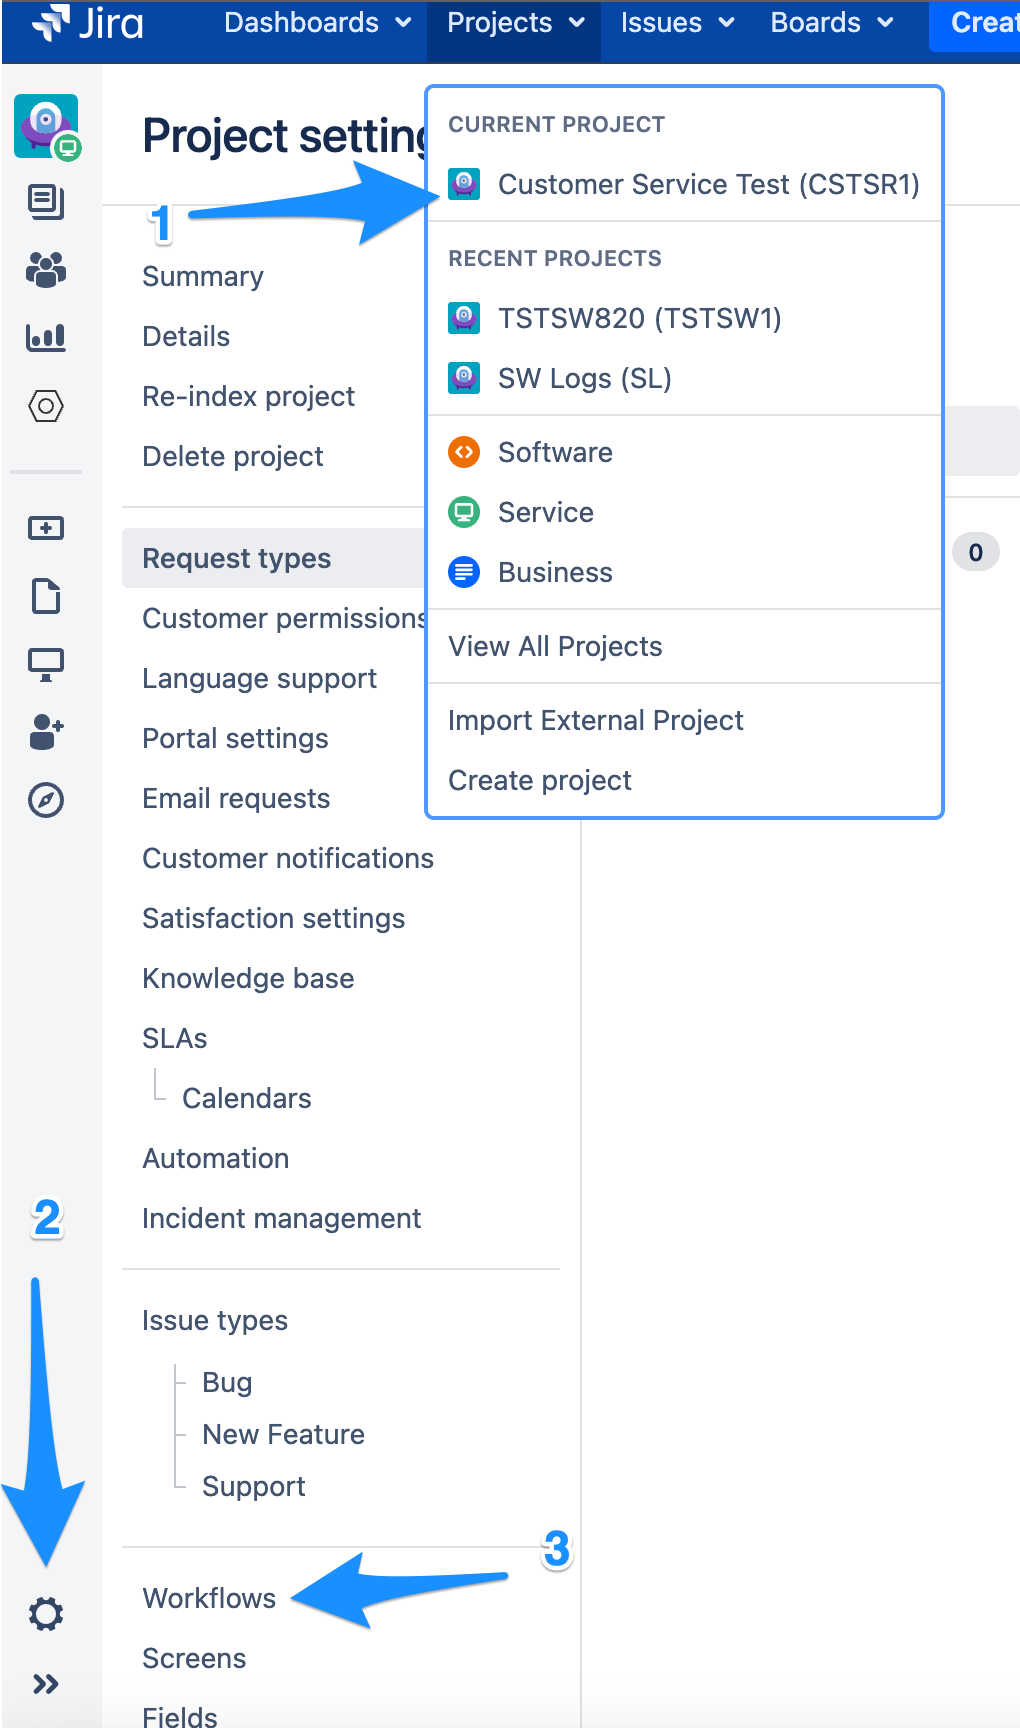Click Delete project
This screenshot has height=1728, width=1020.
coord(232,456)
